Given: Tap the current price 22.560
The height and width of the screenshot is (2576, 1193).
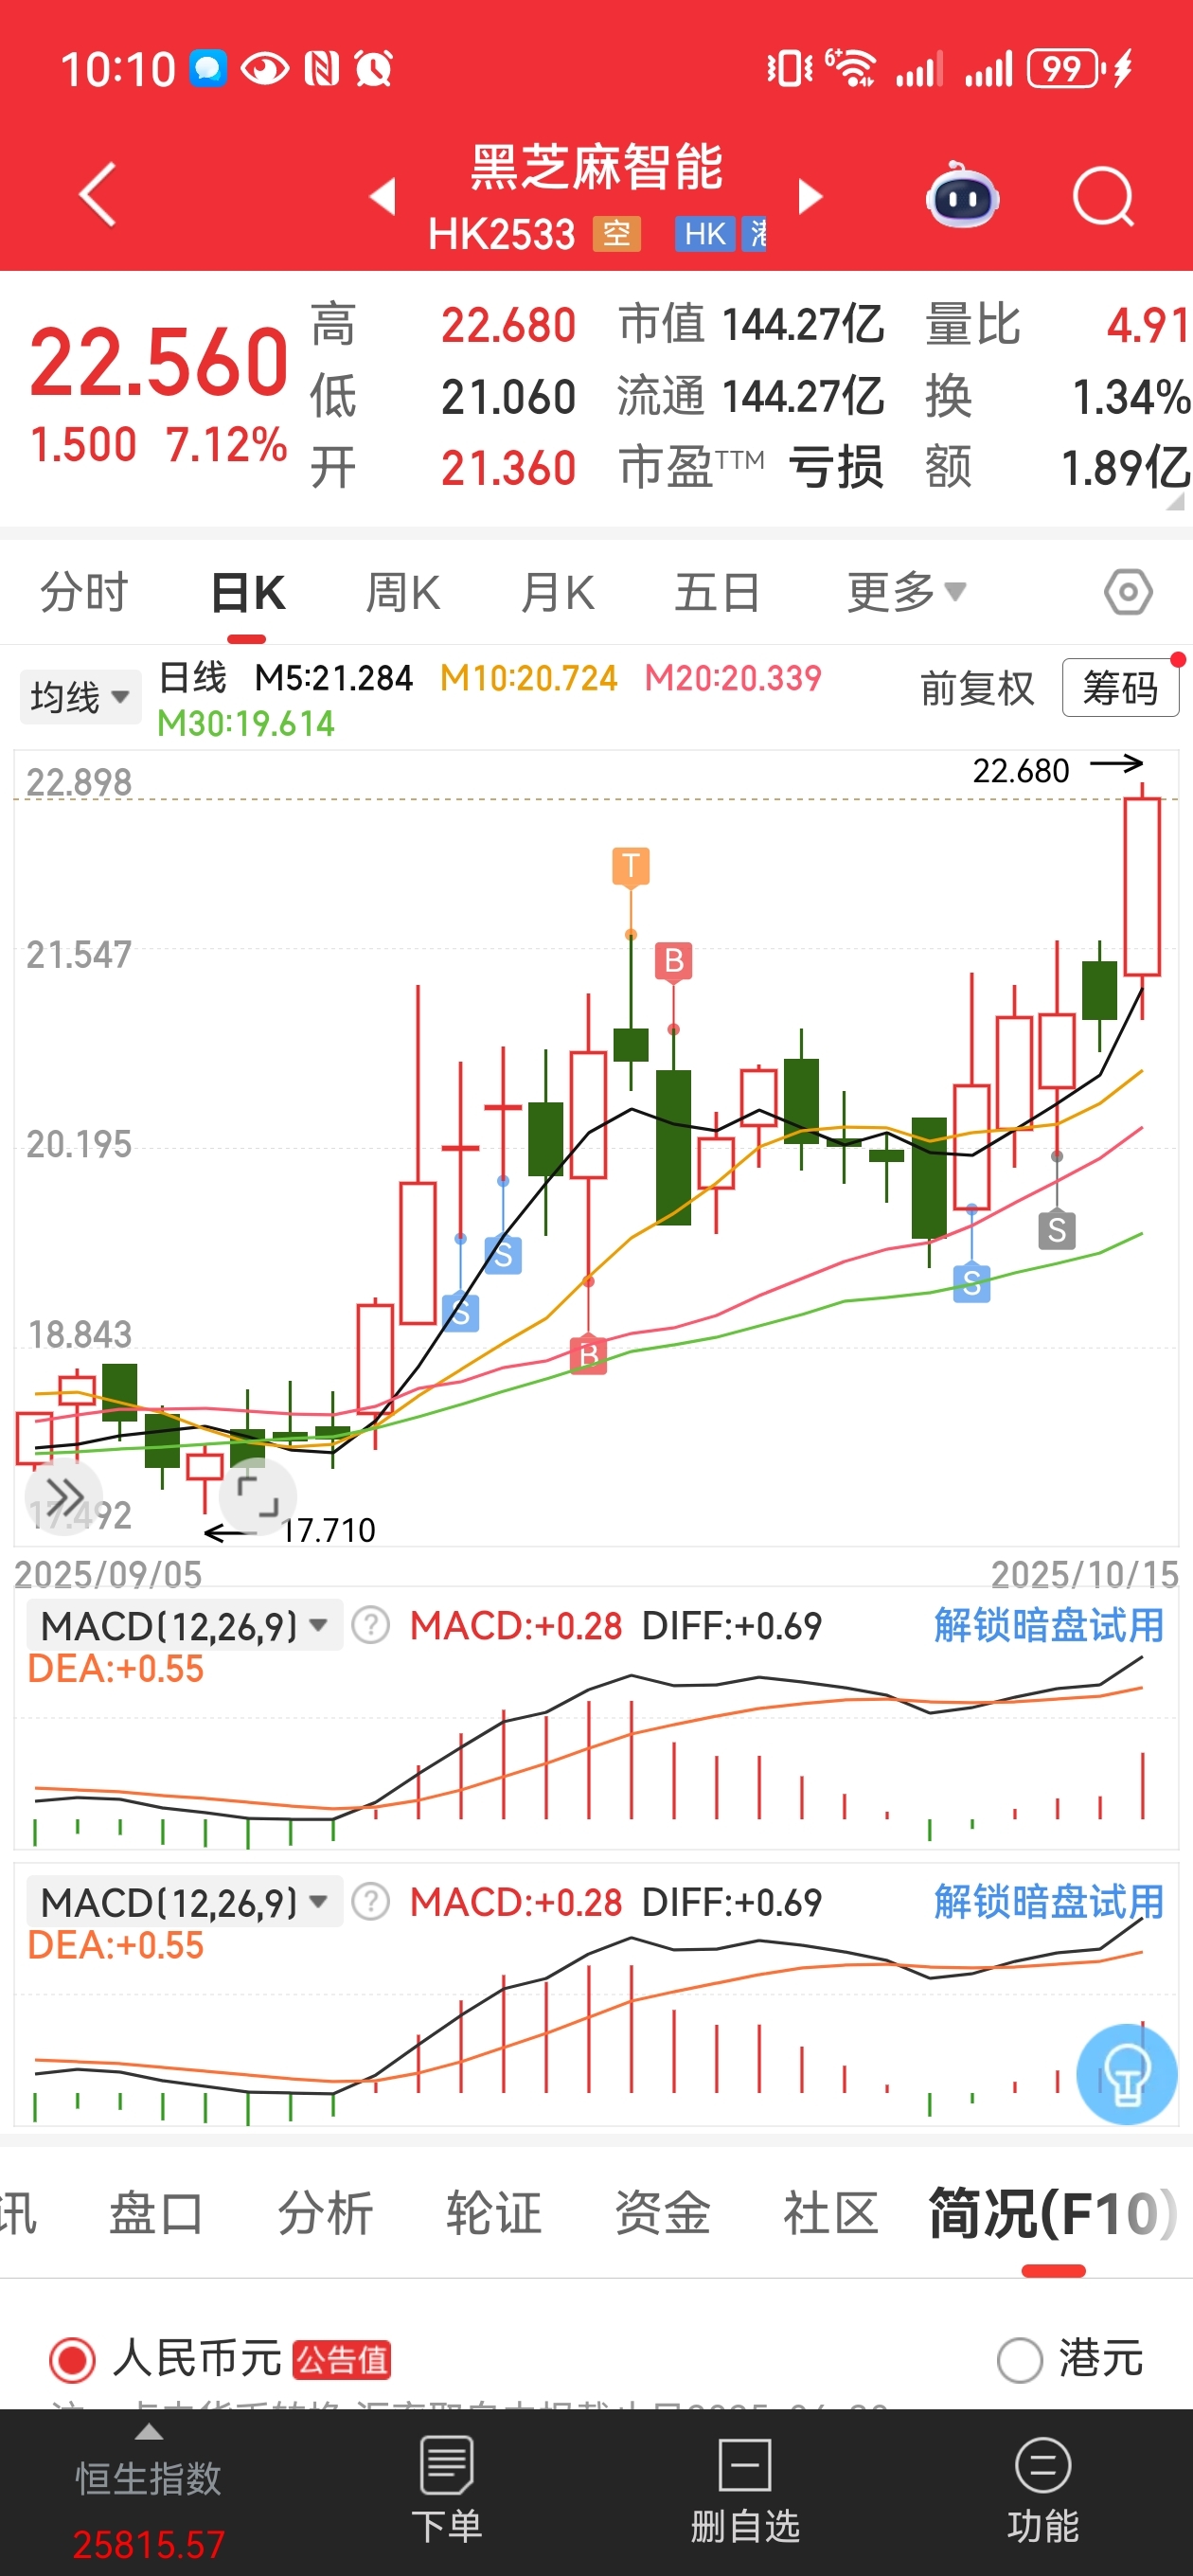Looking at the screenshot, I should (159, 361).
